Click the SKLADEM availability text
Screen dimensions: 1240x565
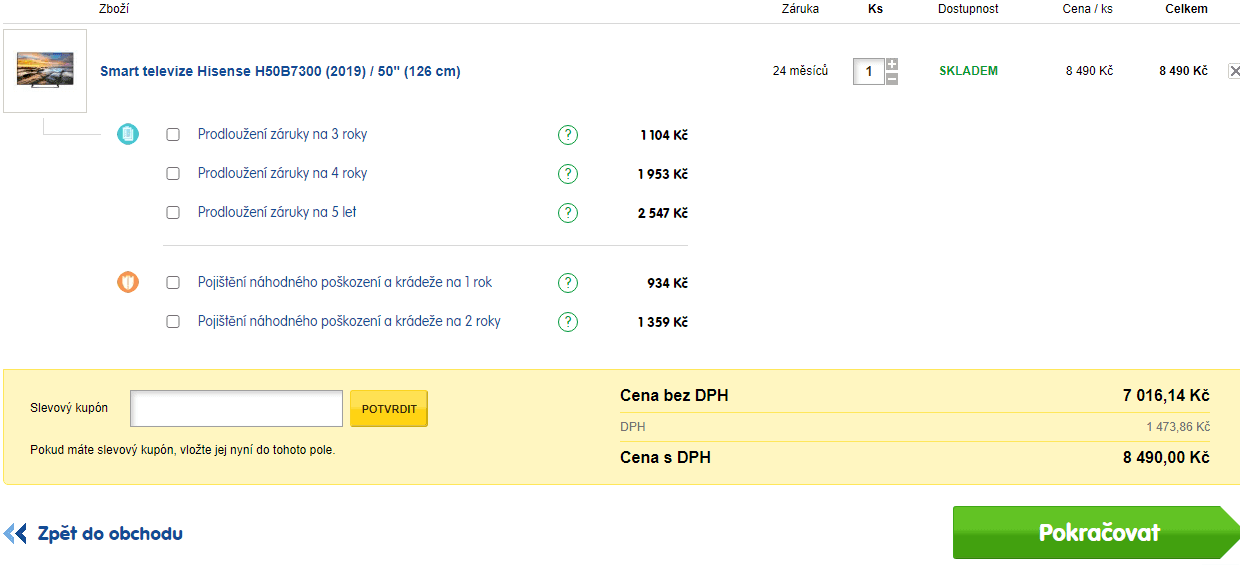(968, 71)
